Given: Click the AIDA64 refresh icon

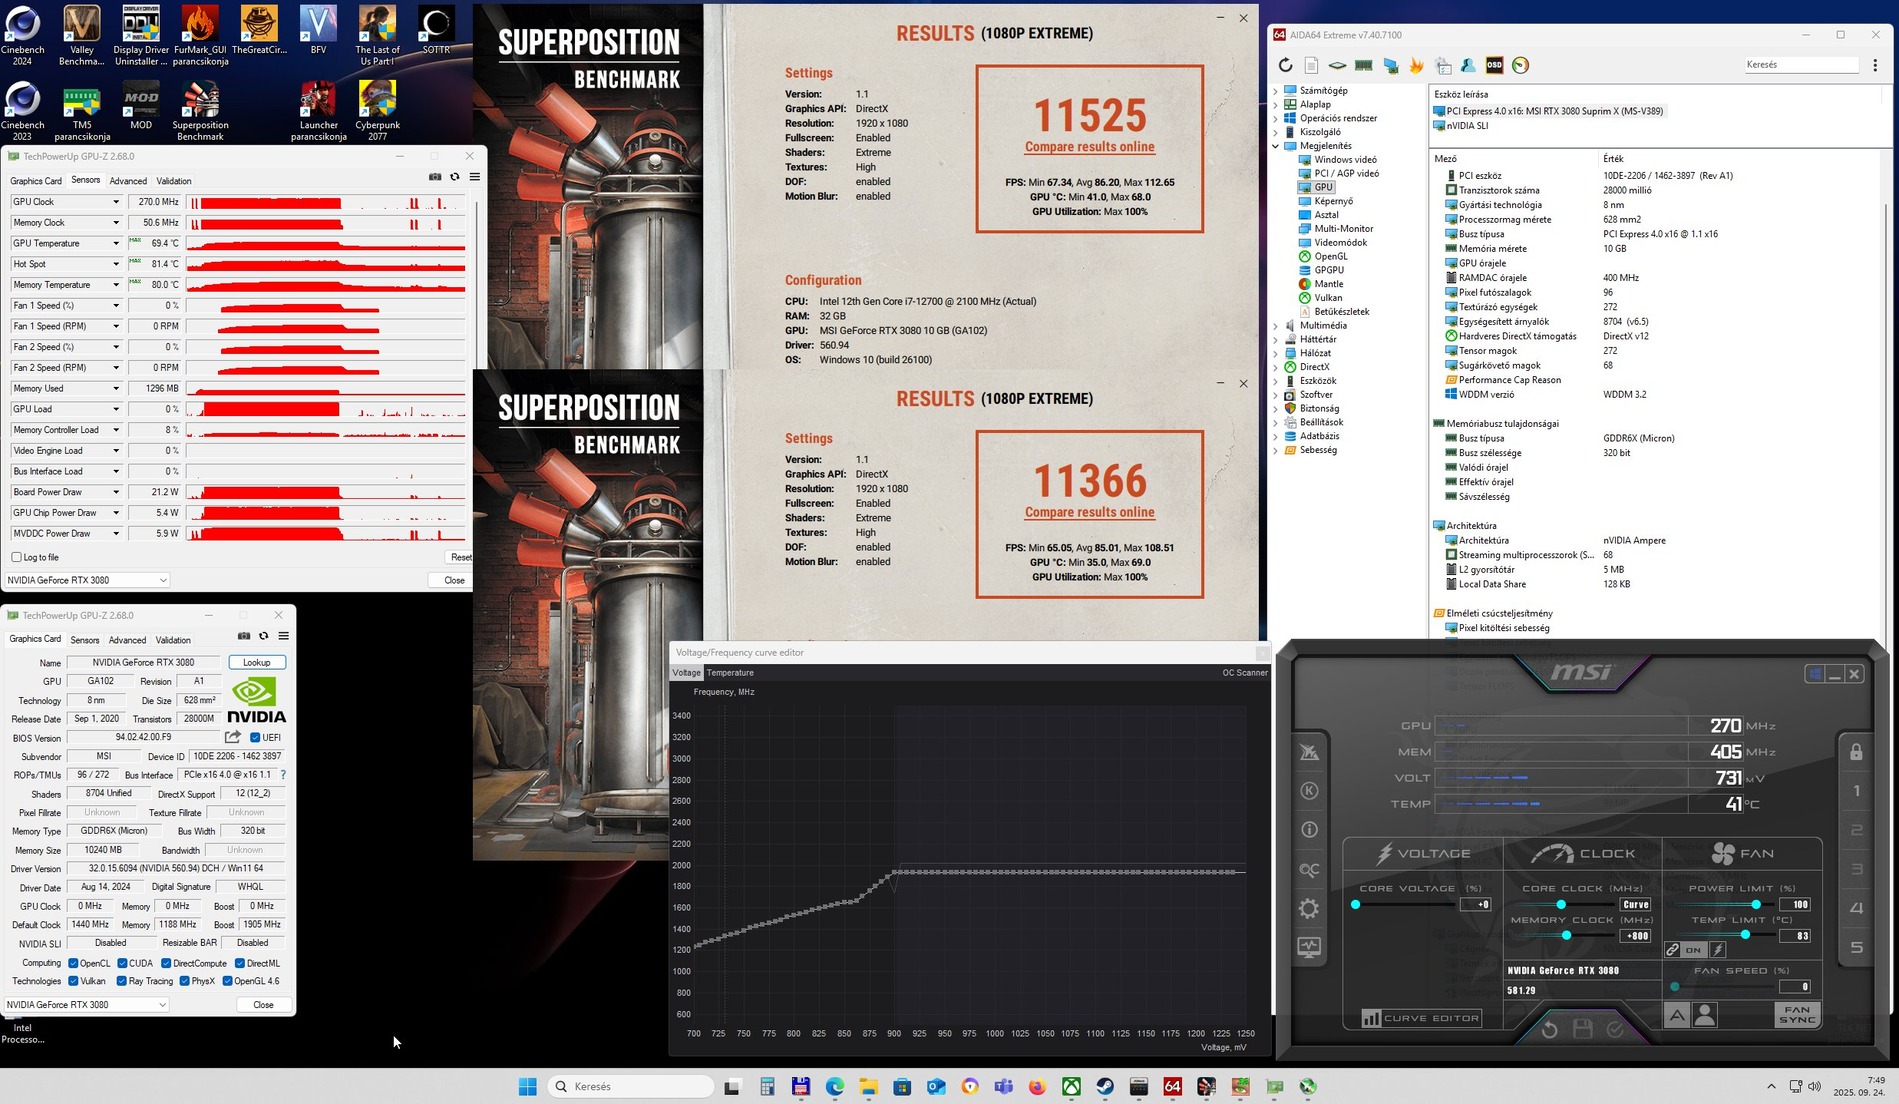Looking at the screenshot, I should 1285,66.
